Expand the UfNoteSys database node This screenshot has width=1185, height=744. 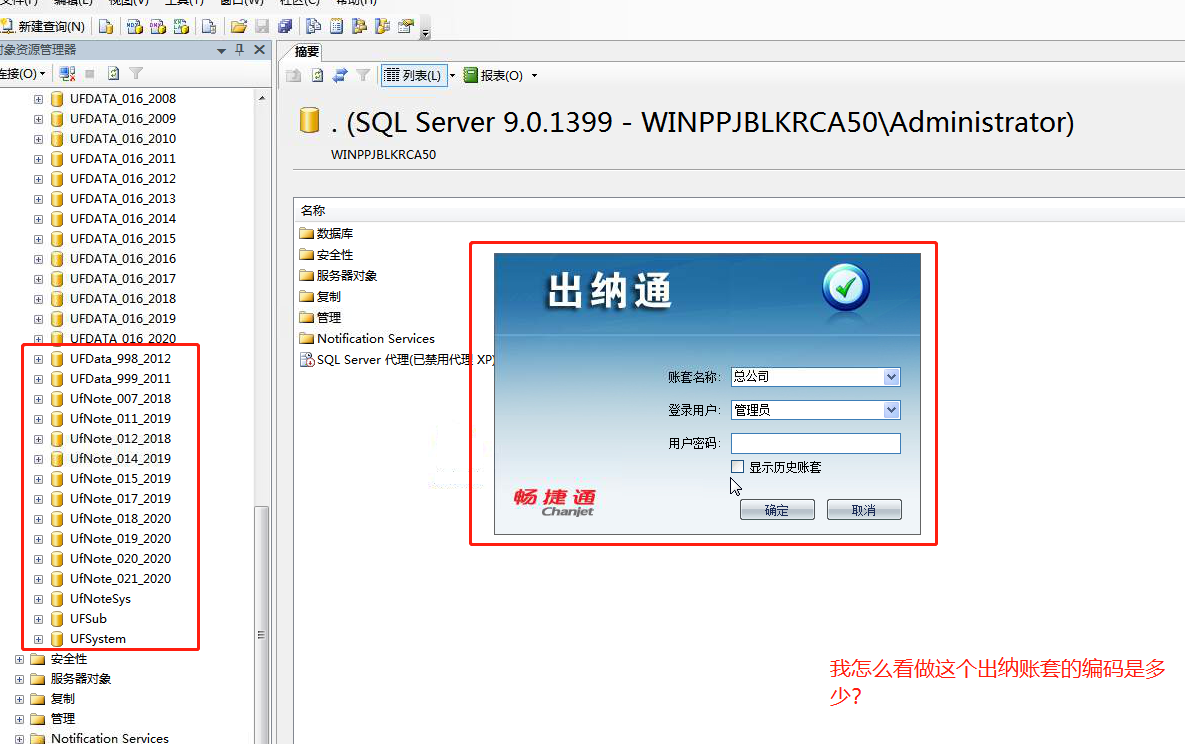(x=39, y=600)
